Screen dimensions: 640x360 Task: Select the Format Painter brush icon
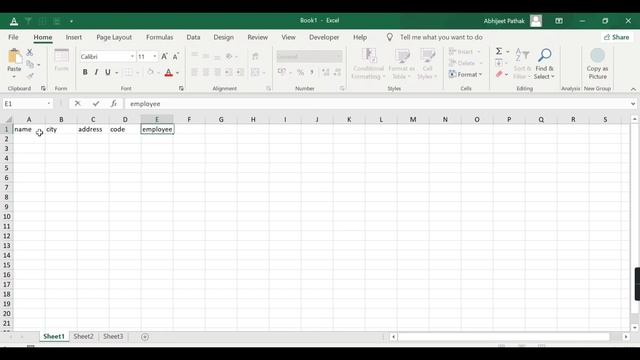30,76
